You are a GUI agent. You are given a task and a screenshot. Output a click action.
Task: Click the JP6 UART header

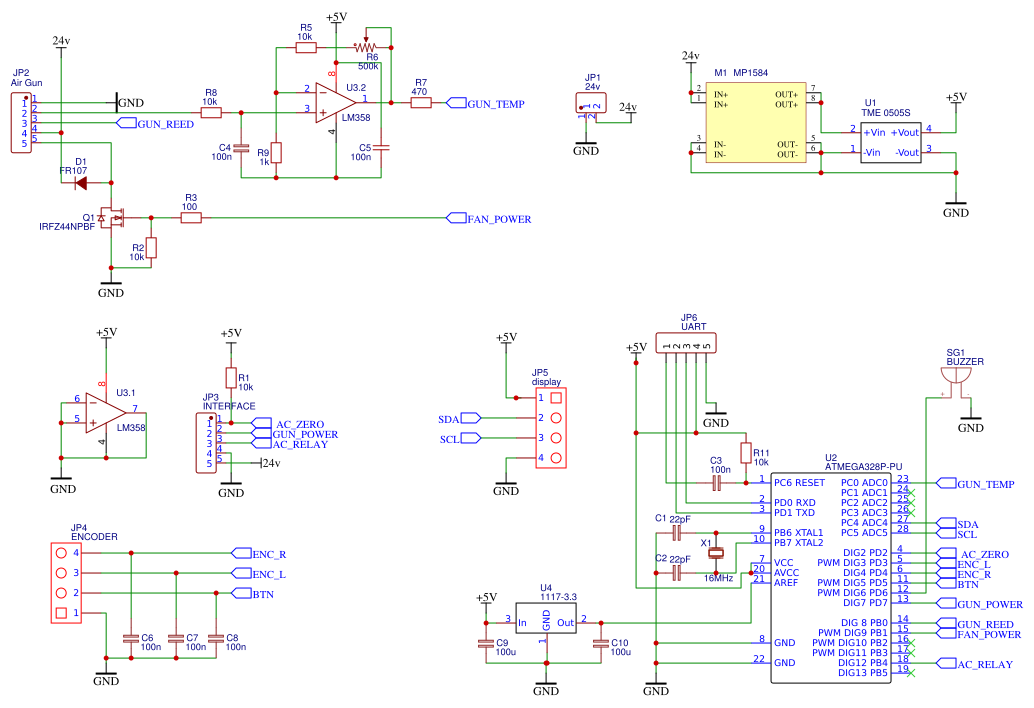coord(685,343)
